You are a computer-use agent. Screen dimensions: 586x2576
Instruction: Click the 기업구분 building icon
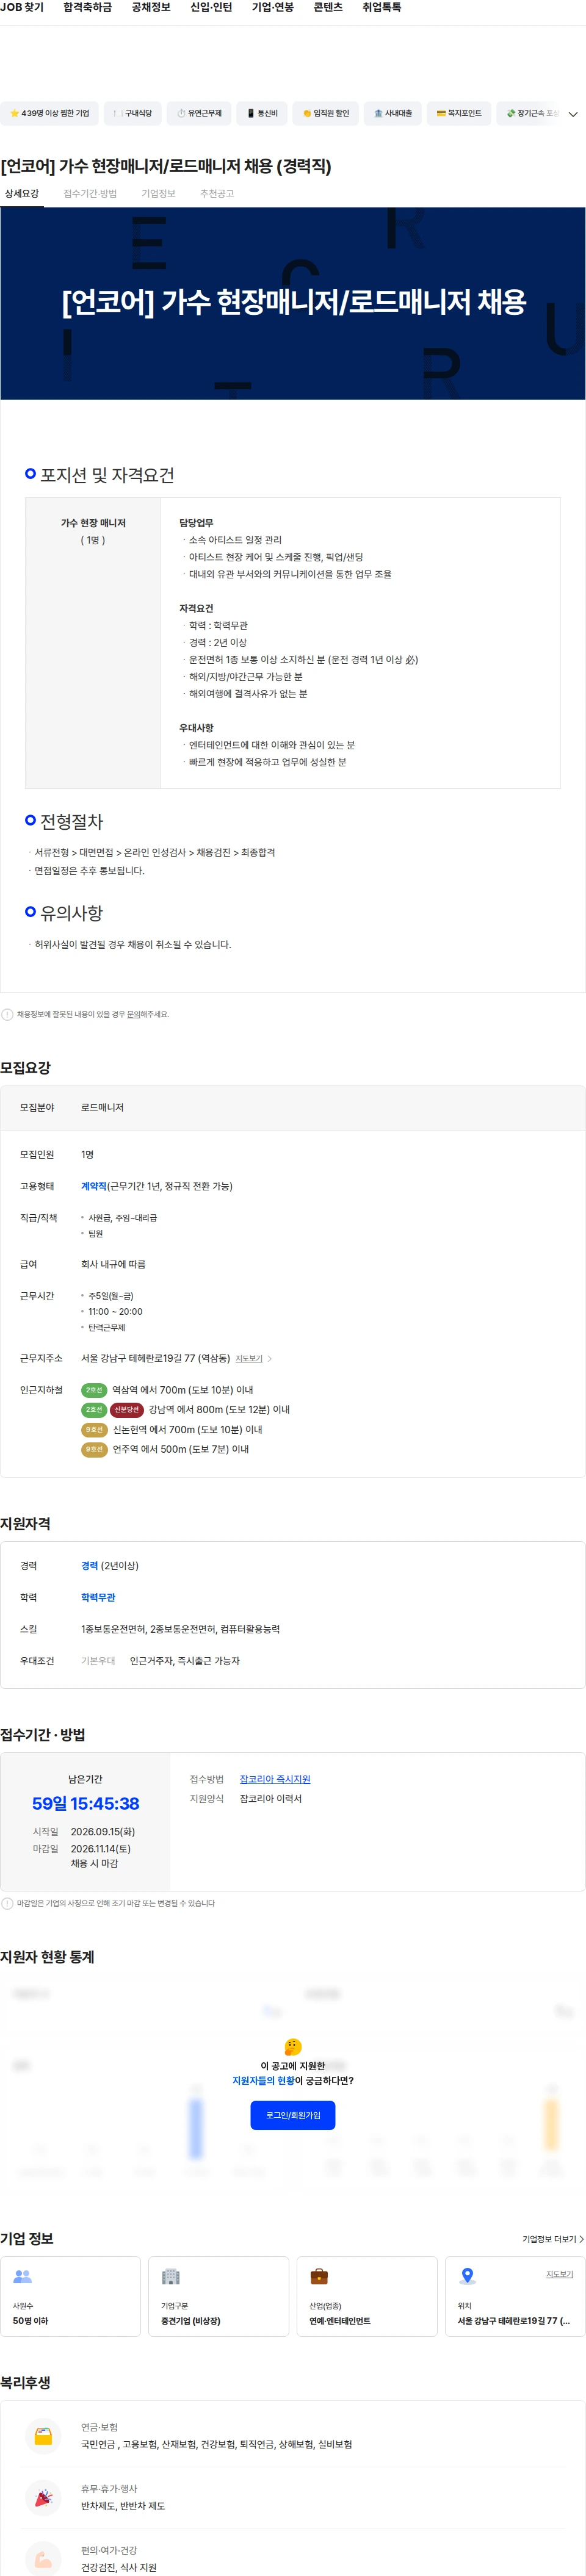click(x=171, y=2276)
